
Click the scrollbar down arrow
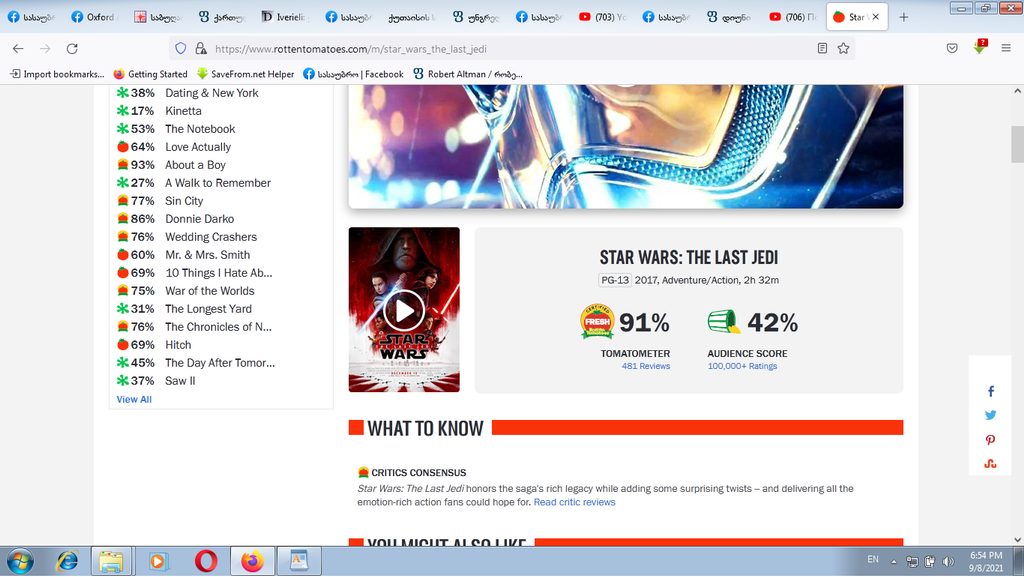[x=1017, y=540]
